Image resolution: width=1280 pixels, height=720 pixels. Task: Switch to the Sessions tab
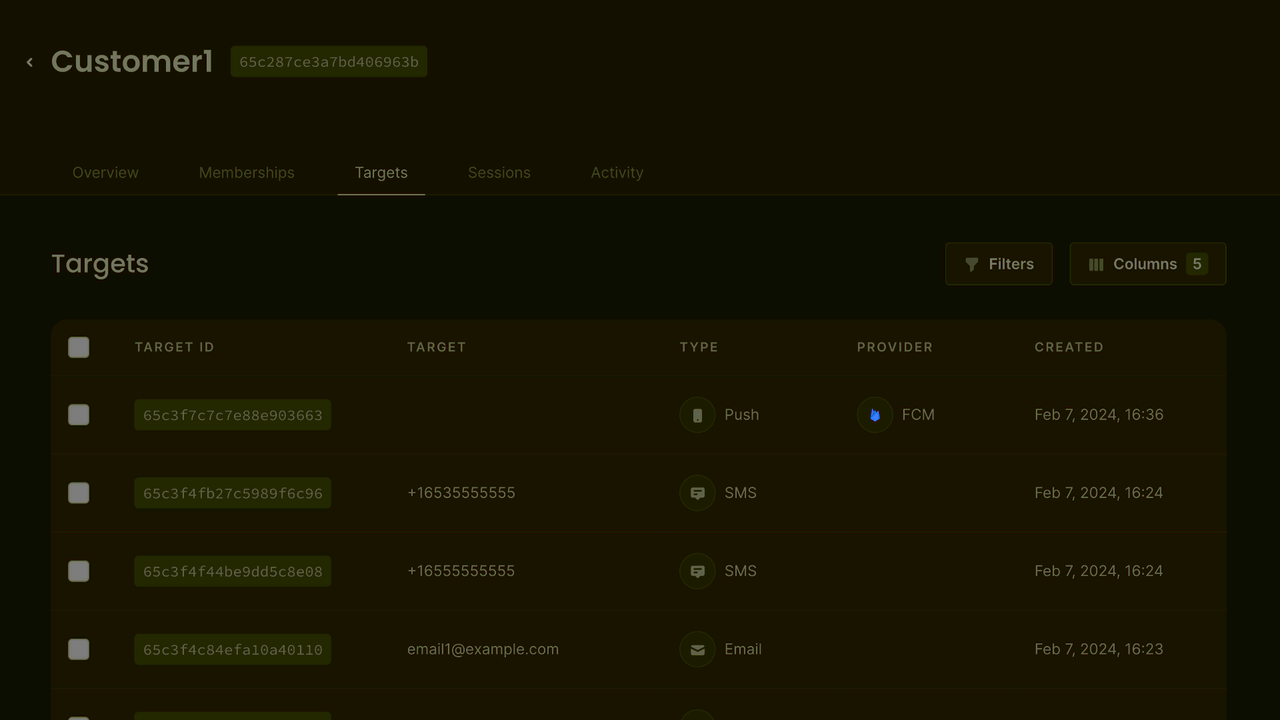tap(499, 172)
